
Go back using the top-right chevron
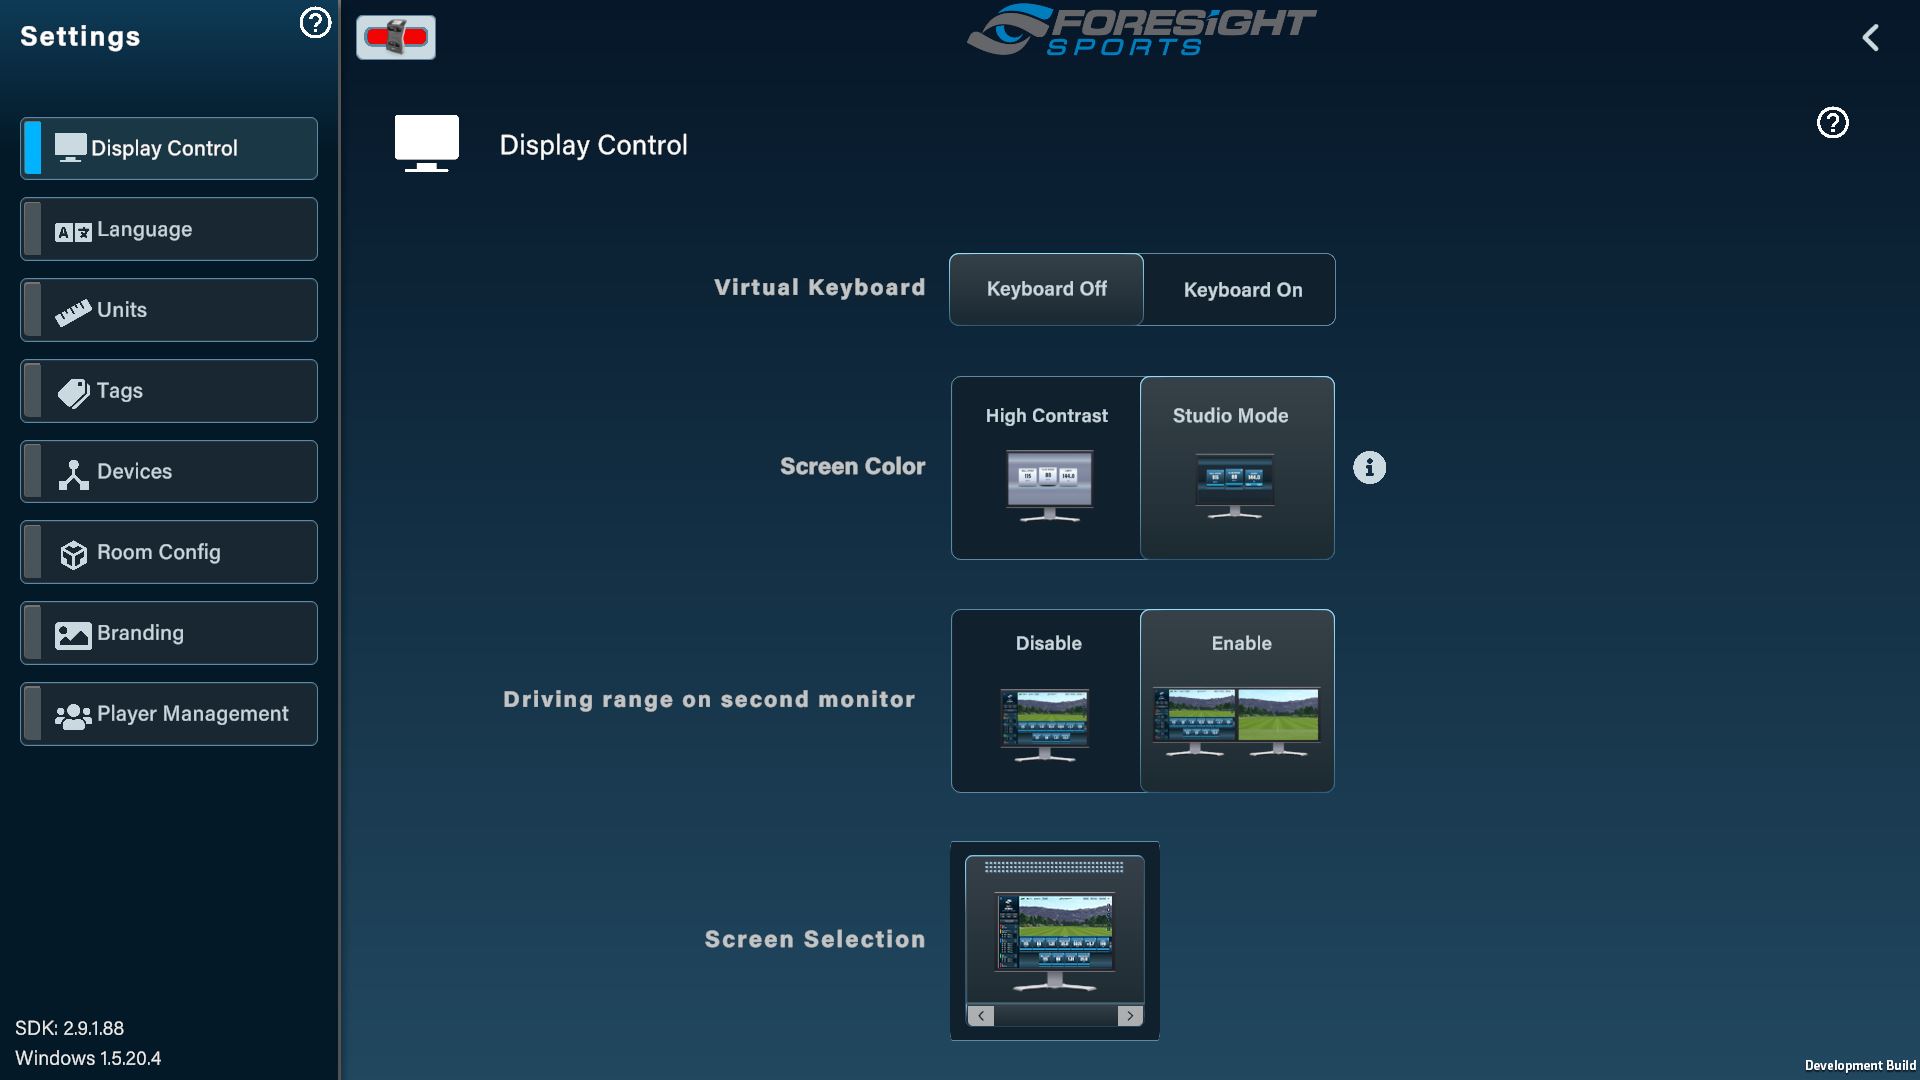point(1871,38)
